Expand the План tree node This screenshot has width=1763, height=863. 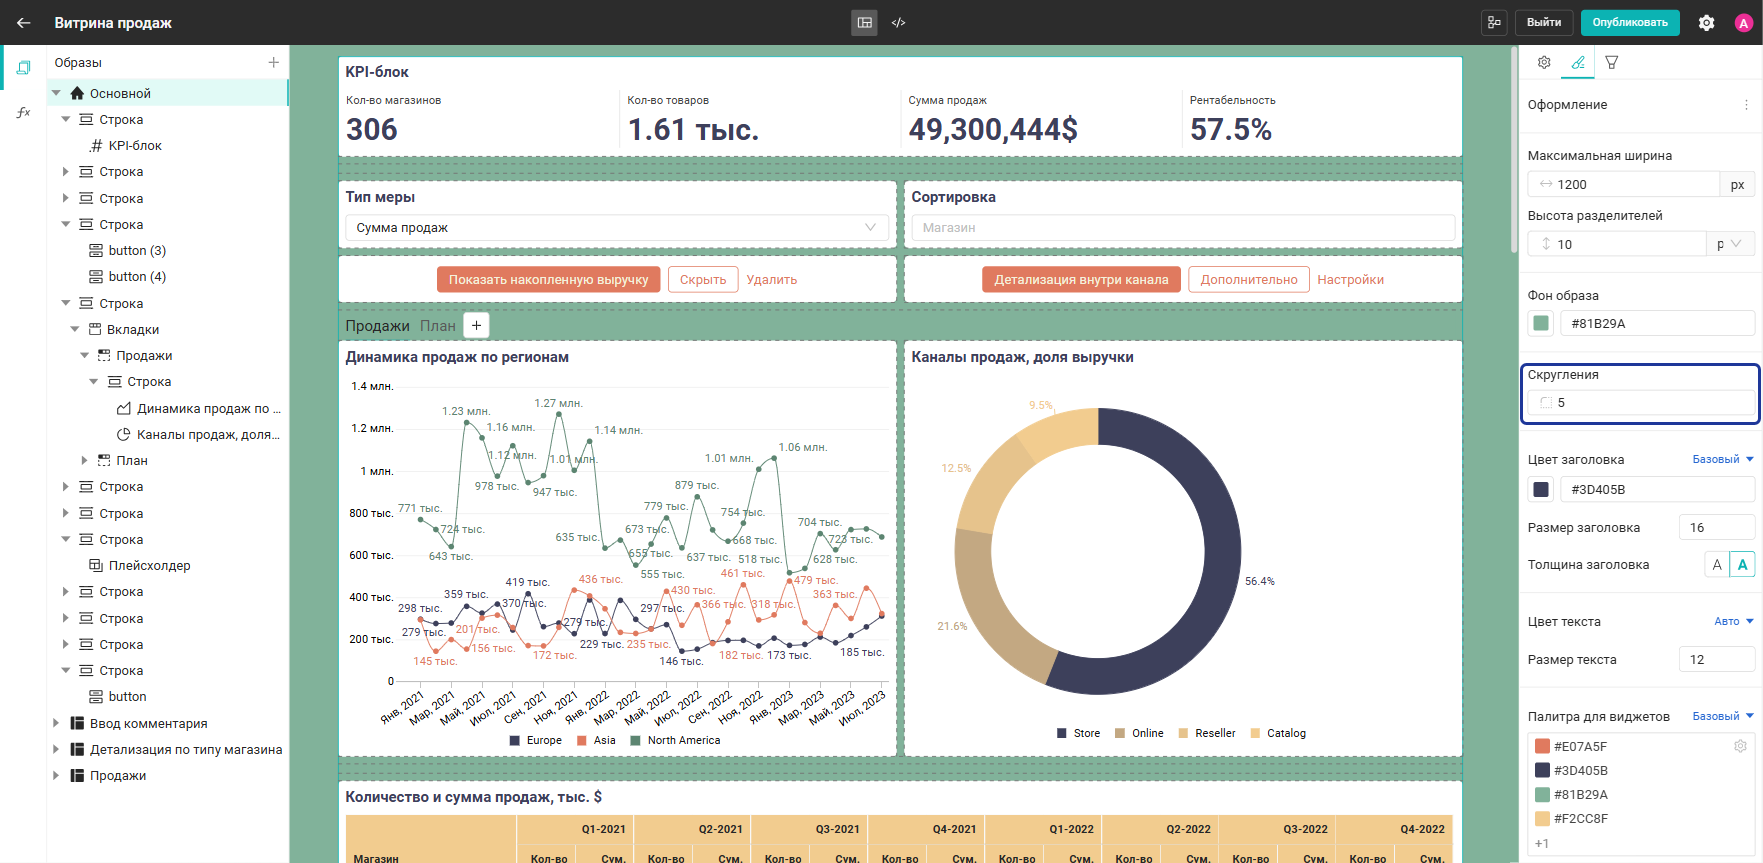tap(85, 460)
